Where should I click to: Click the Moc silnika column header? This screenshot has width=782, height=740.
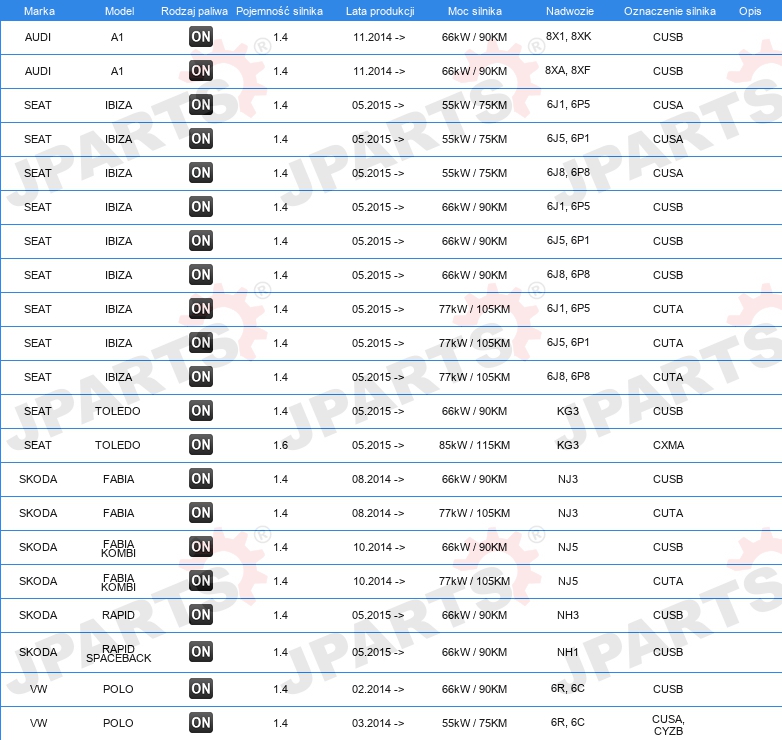pyautogui.click(x=475, y=11)
